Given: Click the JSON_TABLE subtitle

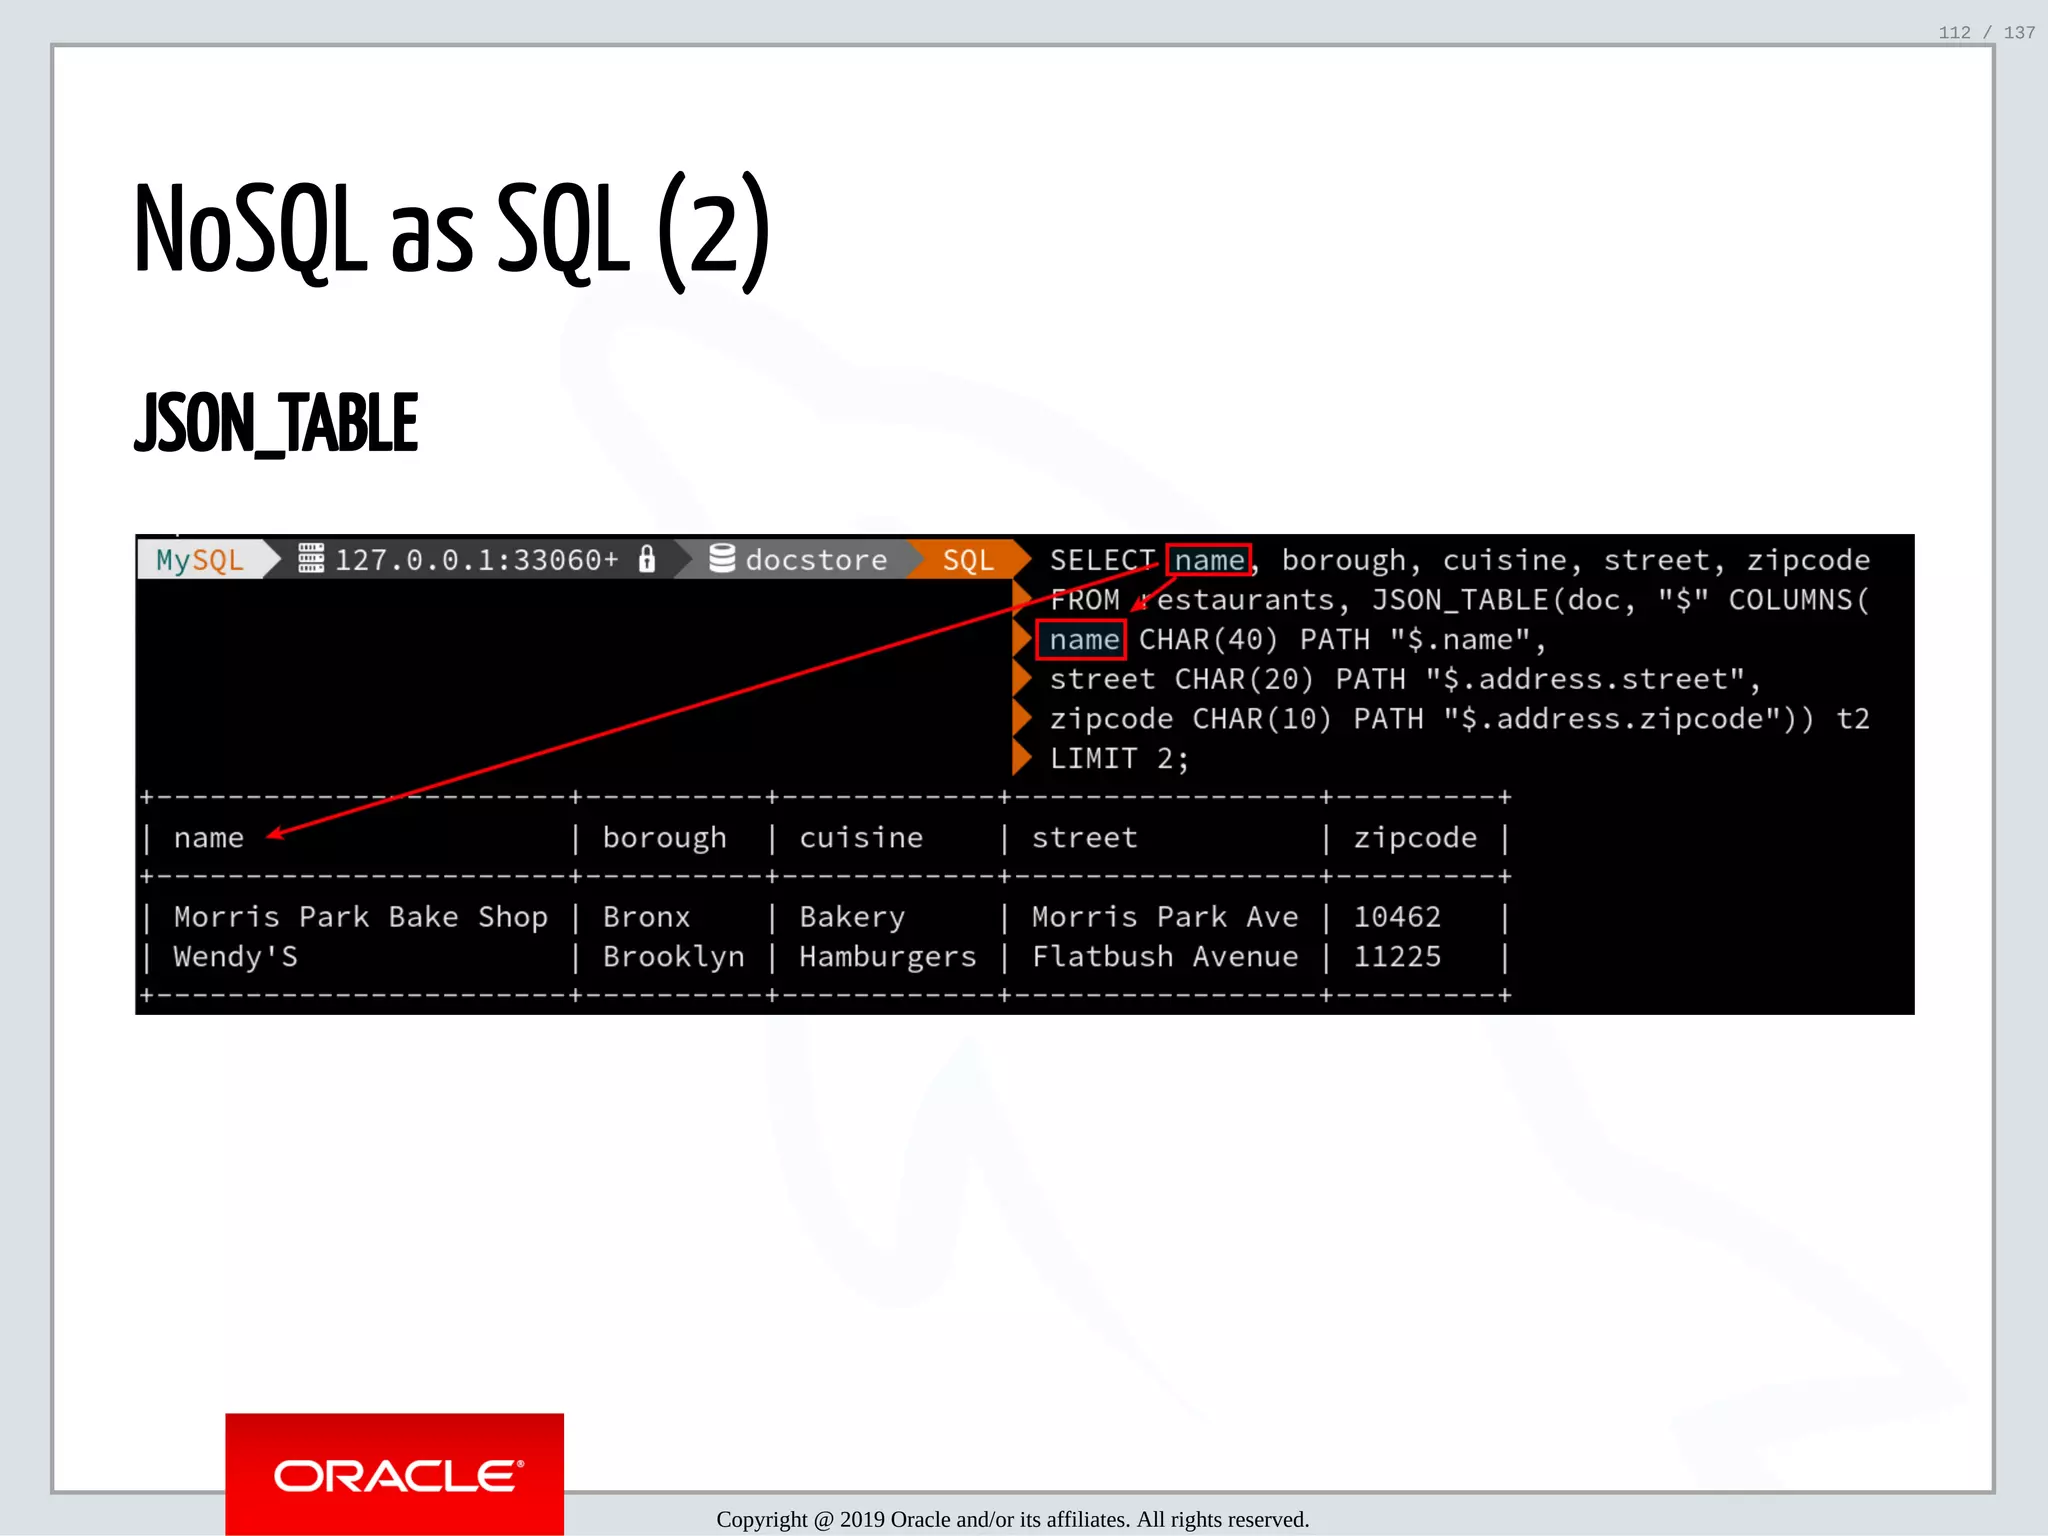Looking at the screenshot, I should (276, 424).
